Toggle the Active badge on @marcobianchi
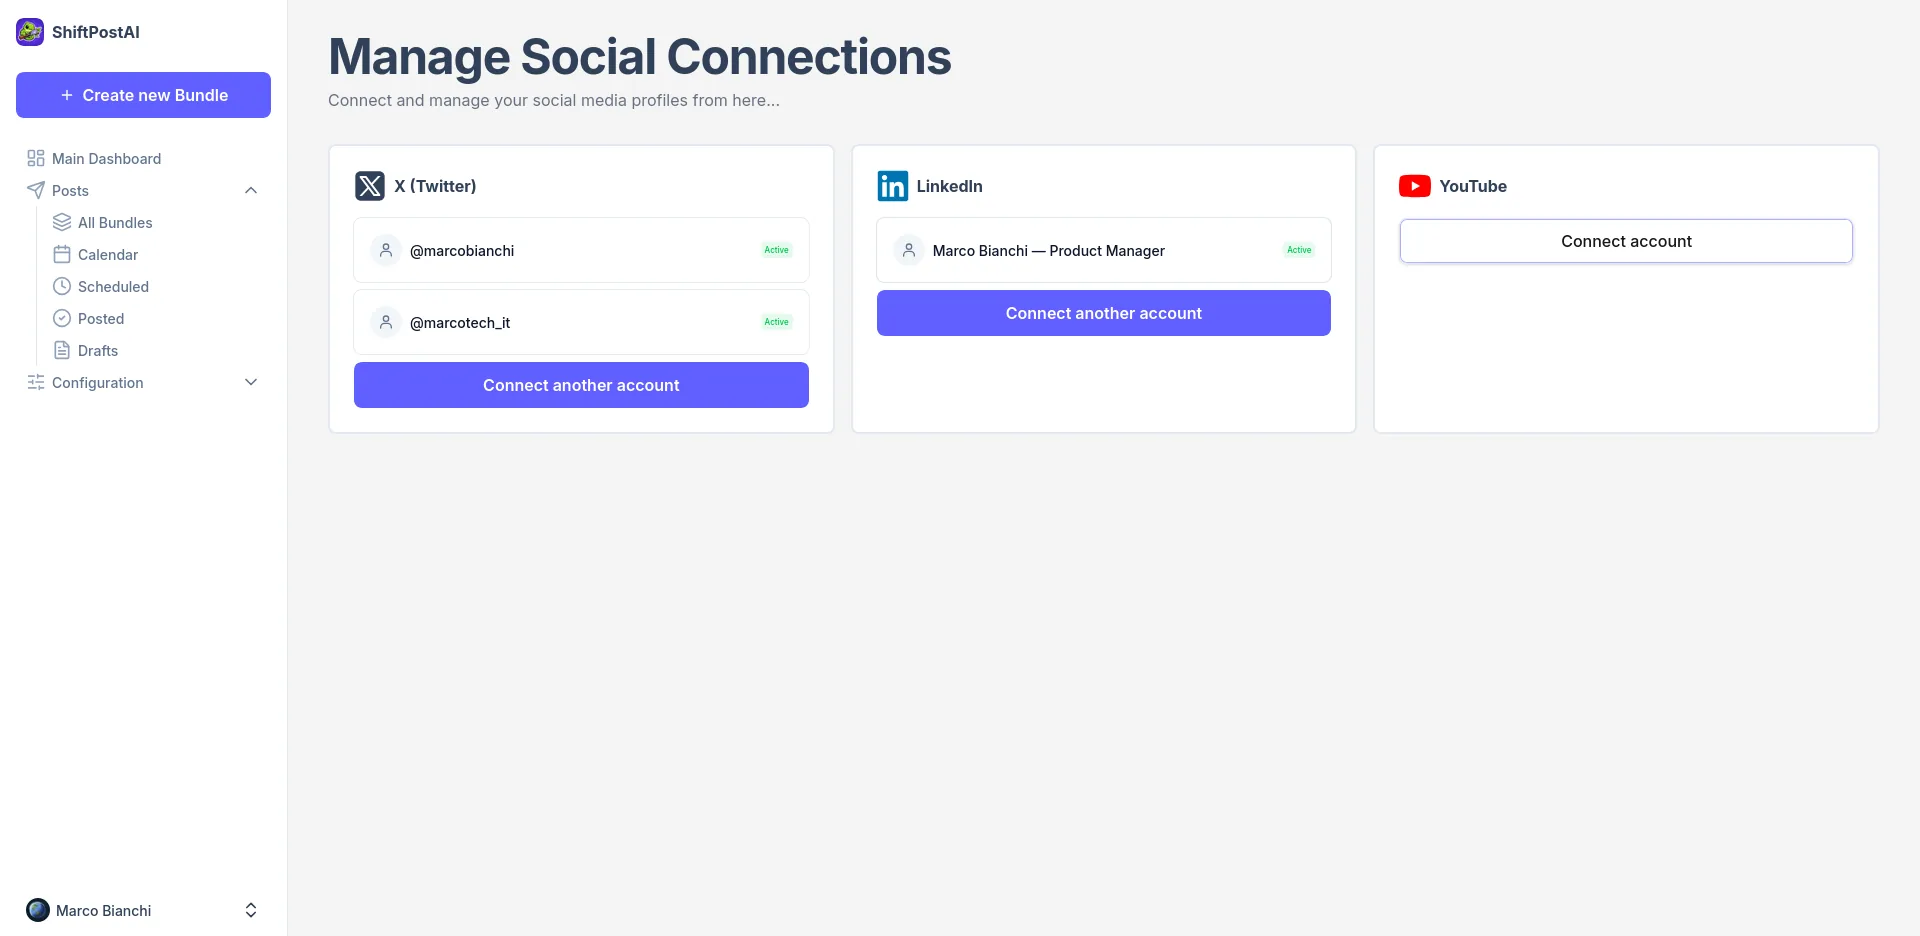 (x=775, y=250)
